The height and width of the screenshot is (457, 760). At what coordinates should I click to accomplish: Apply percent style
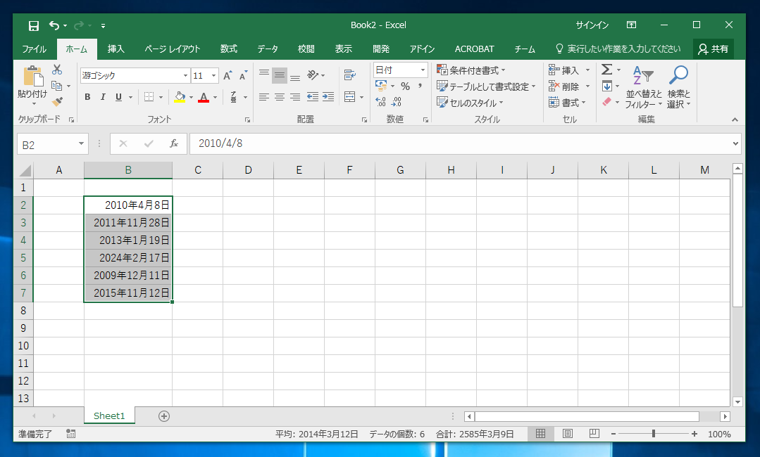405,86
